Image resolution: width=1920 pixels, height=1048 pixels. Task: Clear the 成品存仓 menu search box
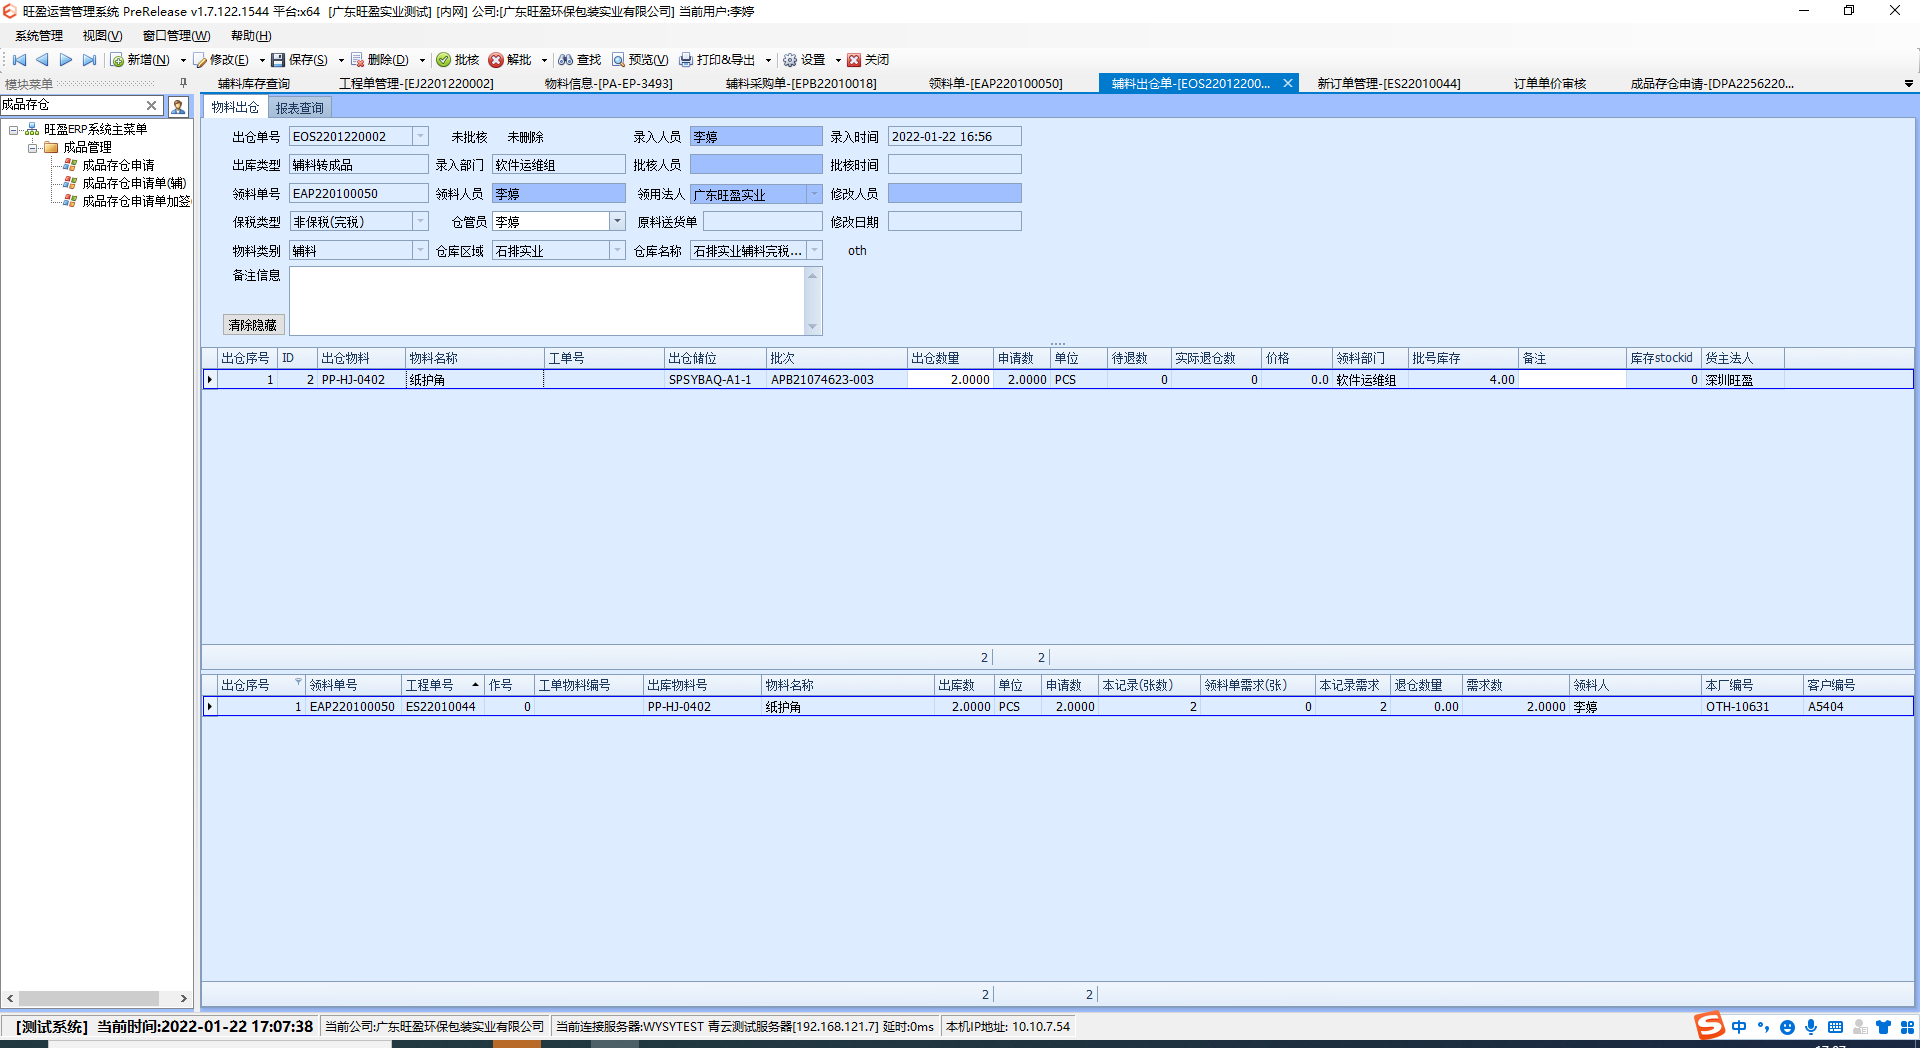coord(151,105)
